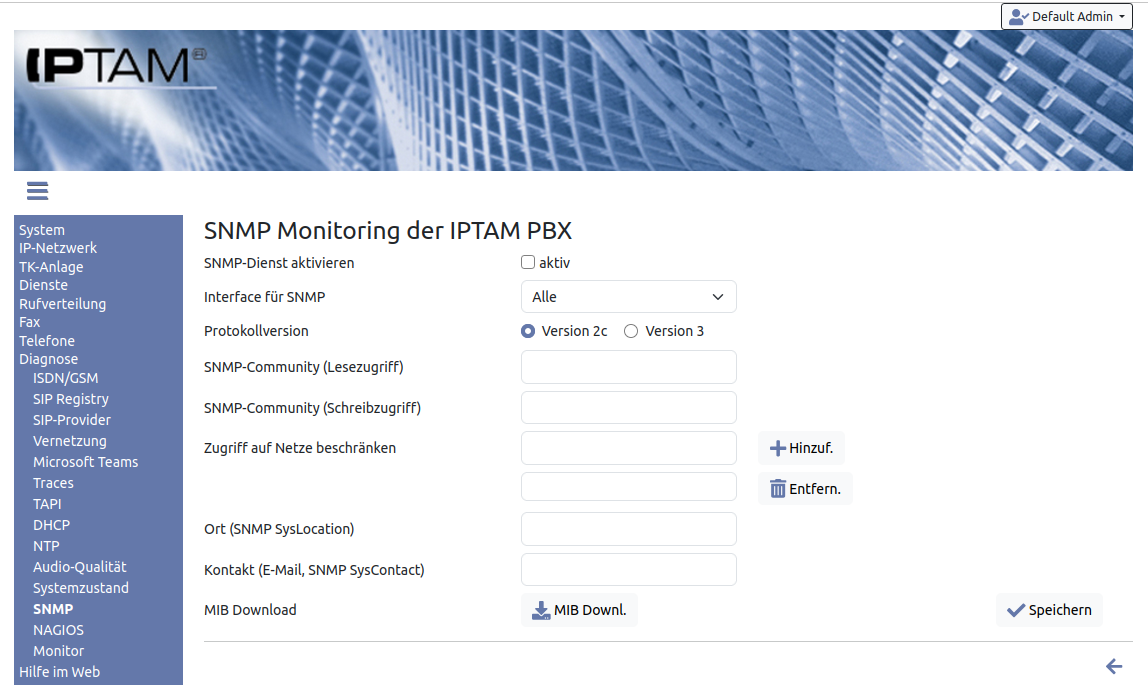Screen dimensions: 1148x693
Task: Click the back arrow icon
Action: click(1114, 667)
